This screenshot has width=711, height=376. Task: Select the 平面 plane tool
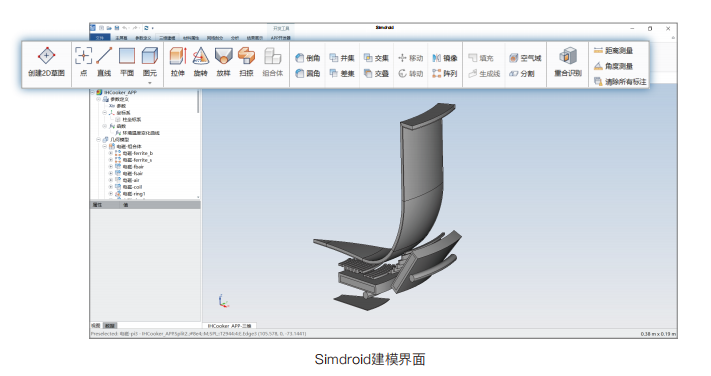click(x=127, y=62)
